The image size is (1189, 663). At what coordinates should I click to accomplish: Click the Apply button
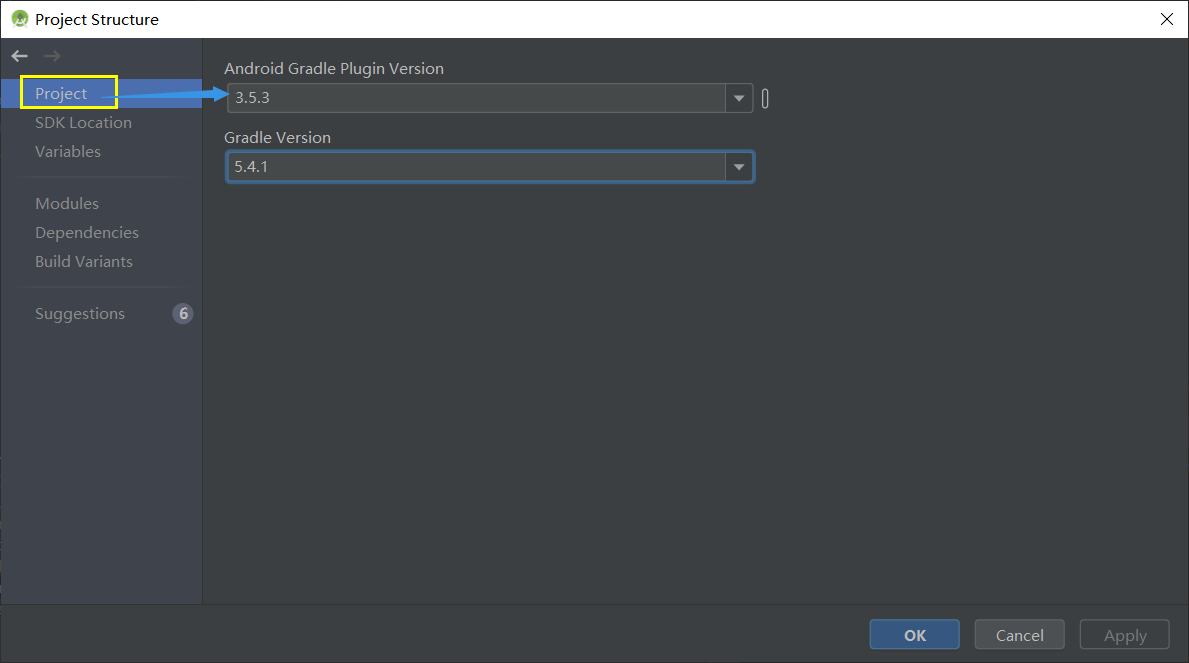[x=1123, y=634]
